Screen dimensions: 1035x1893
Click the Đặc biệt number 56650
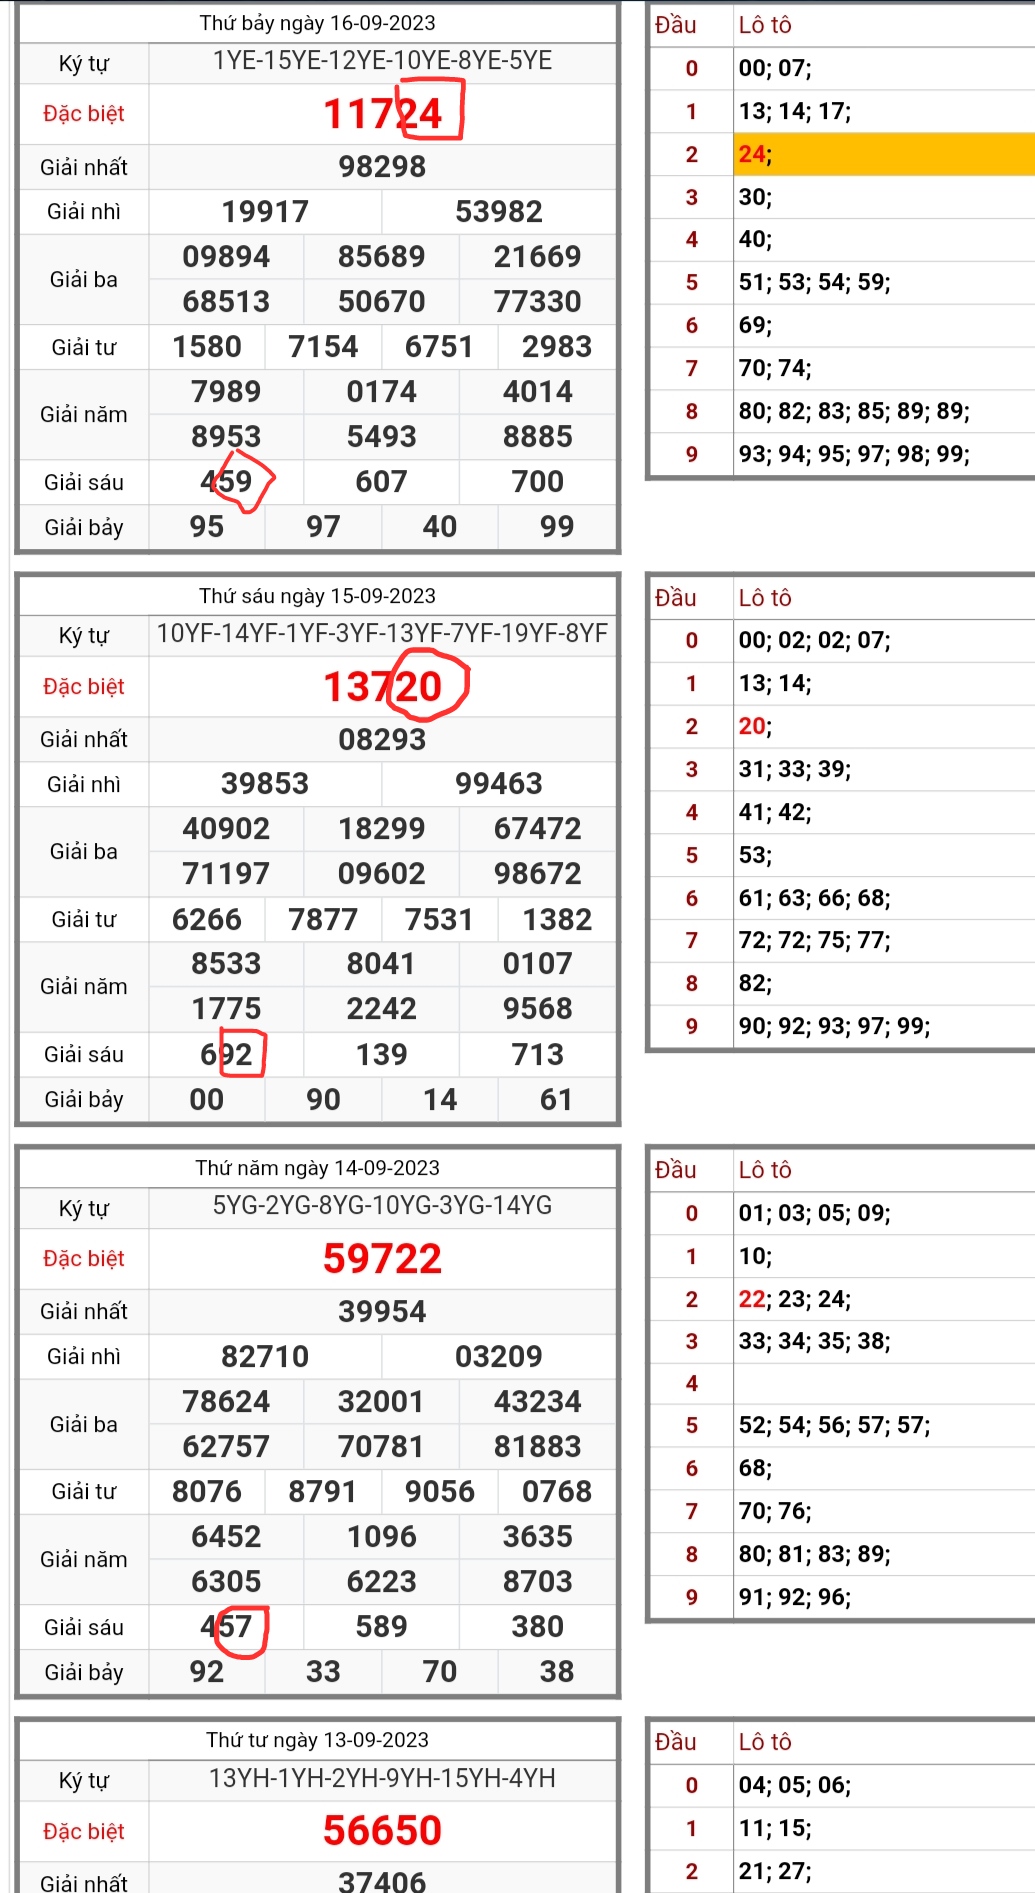[x=382, y=1831]
